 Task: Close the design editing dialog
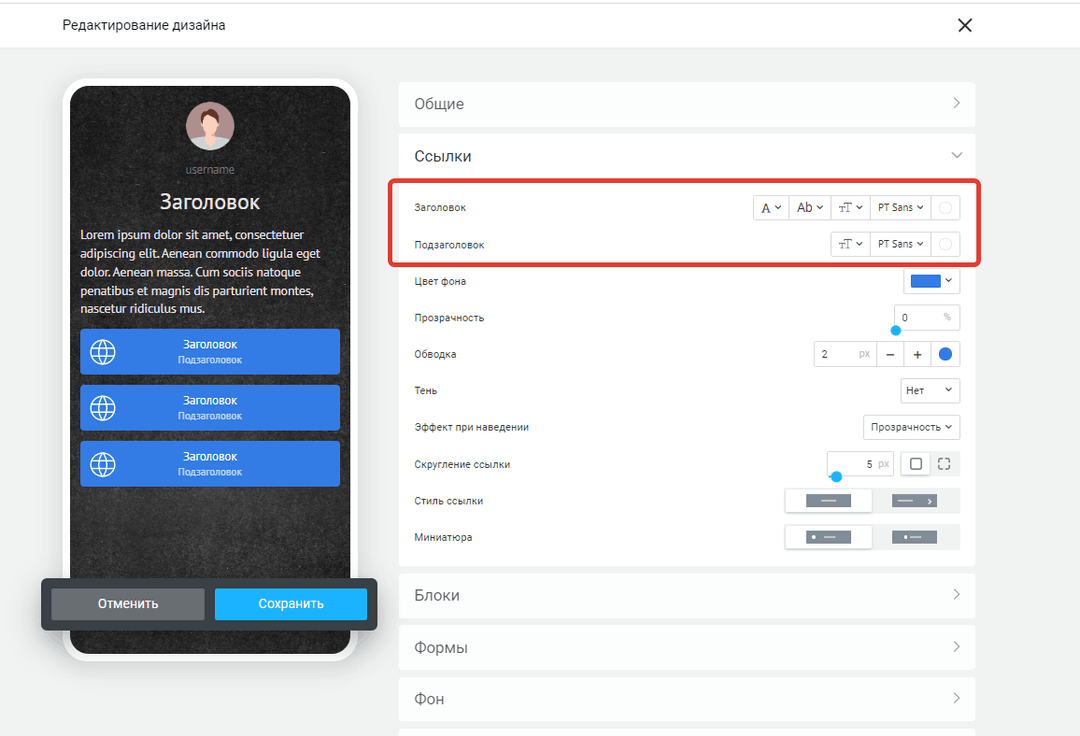[964, 25]
